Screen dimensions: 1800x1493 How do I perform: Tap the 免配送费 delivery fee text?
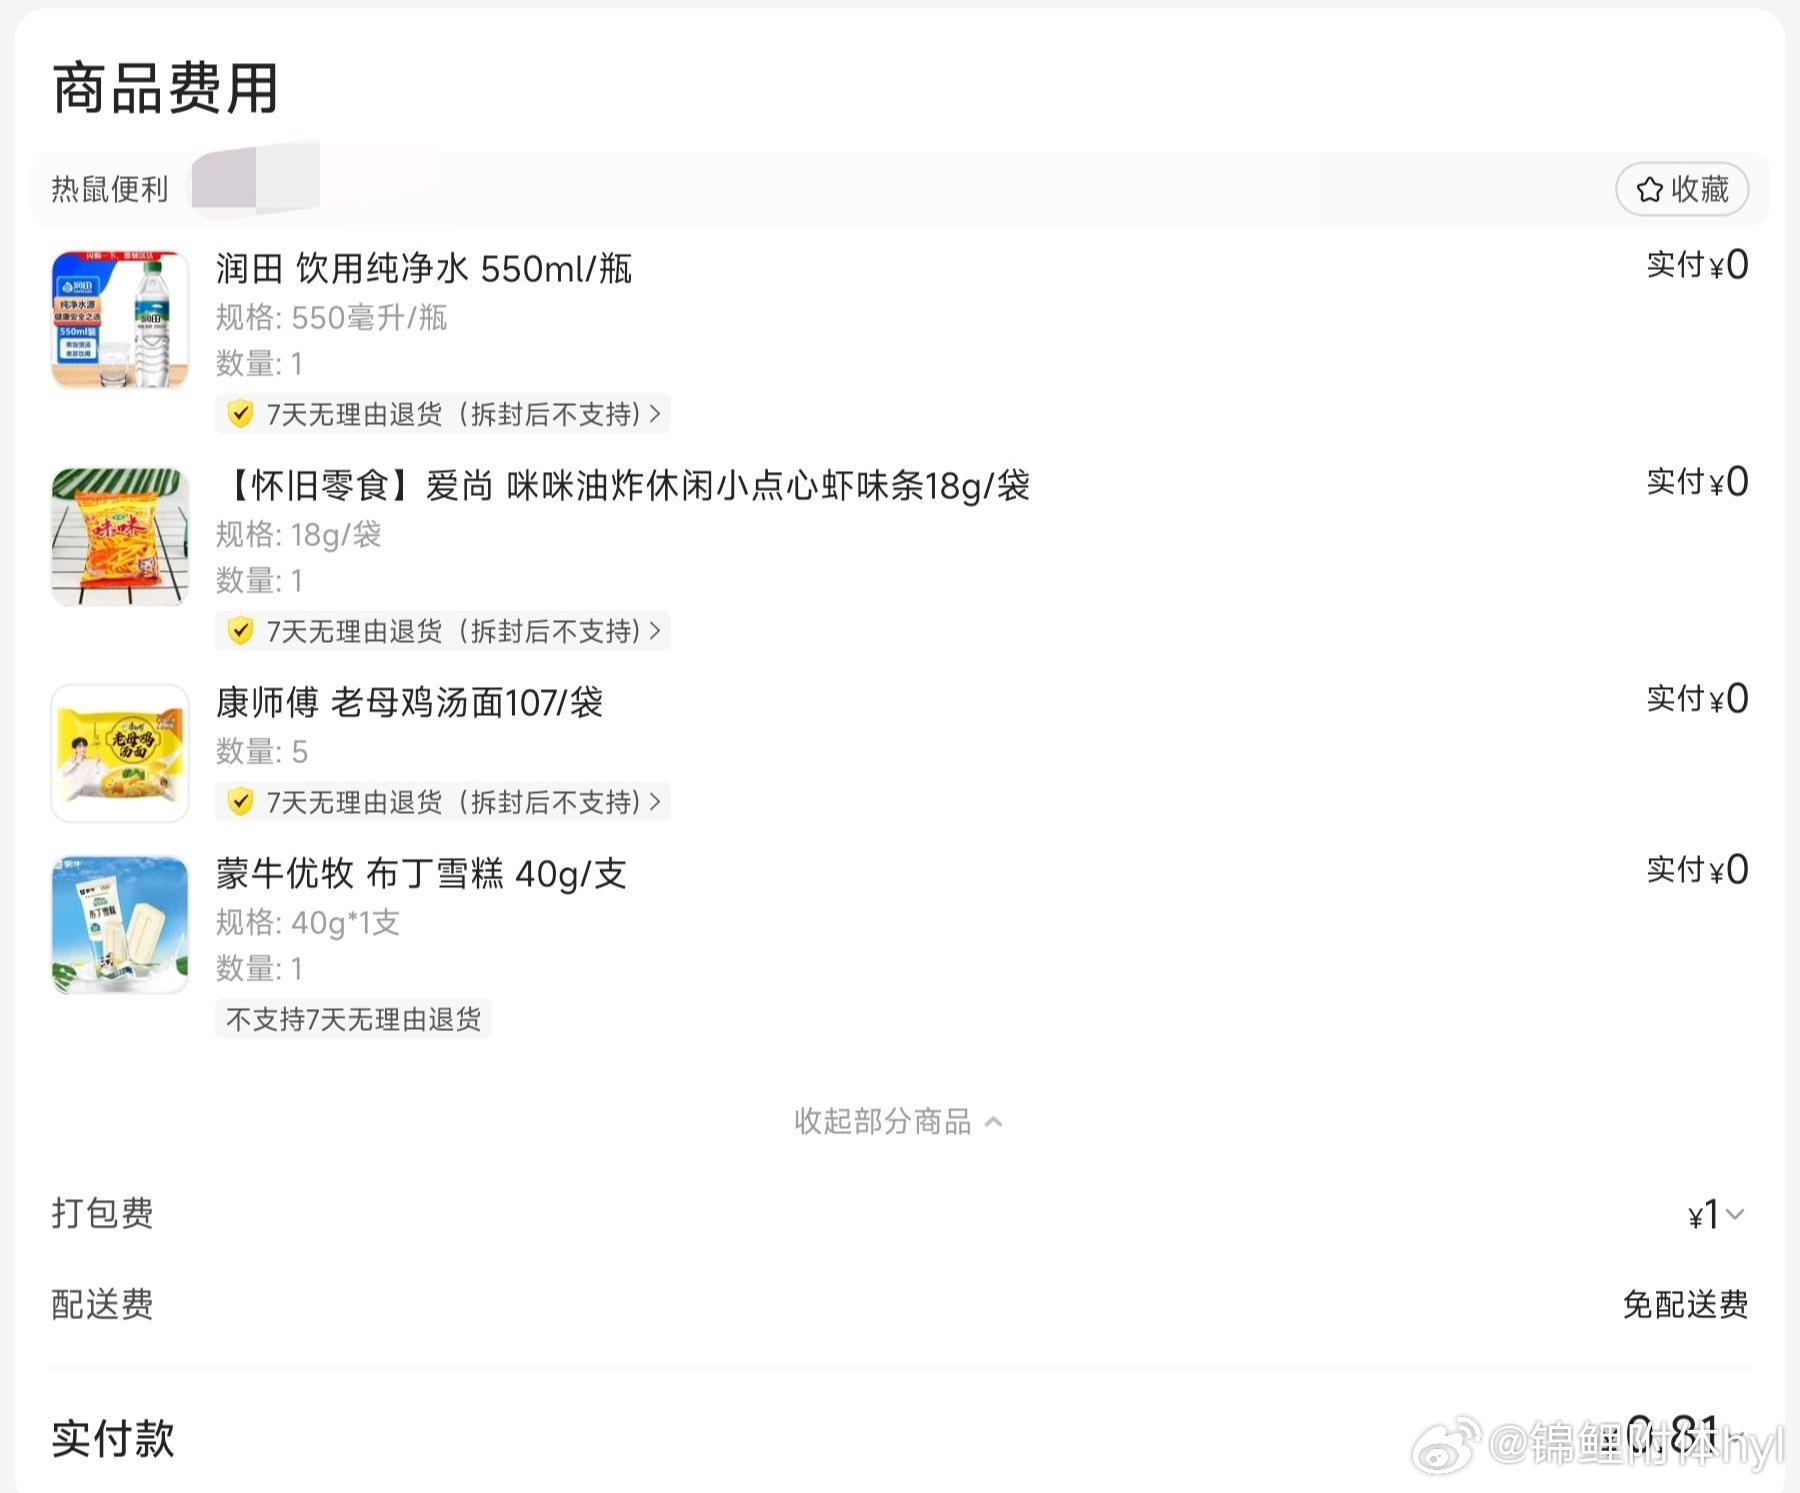pos(1685,1305)
